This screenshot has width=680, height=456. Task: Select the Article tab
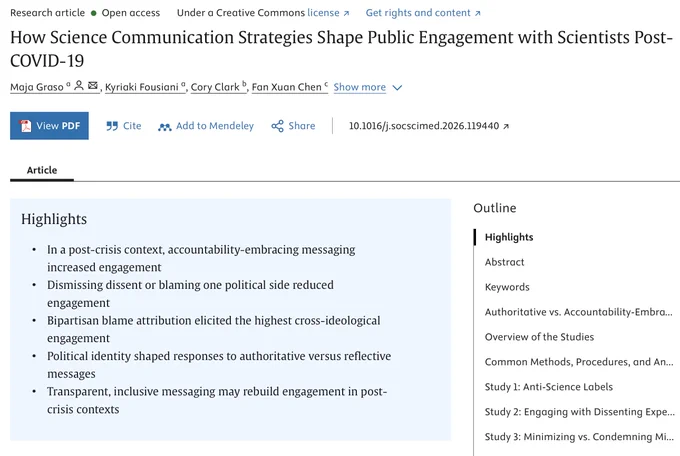tap(42, 170)
